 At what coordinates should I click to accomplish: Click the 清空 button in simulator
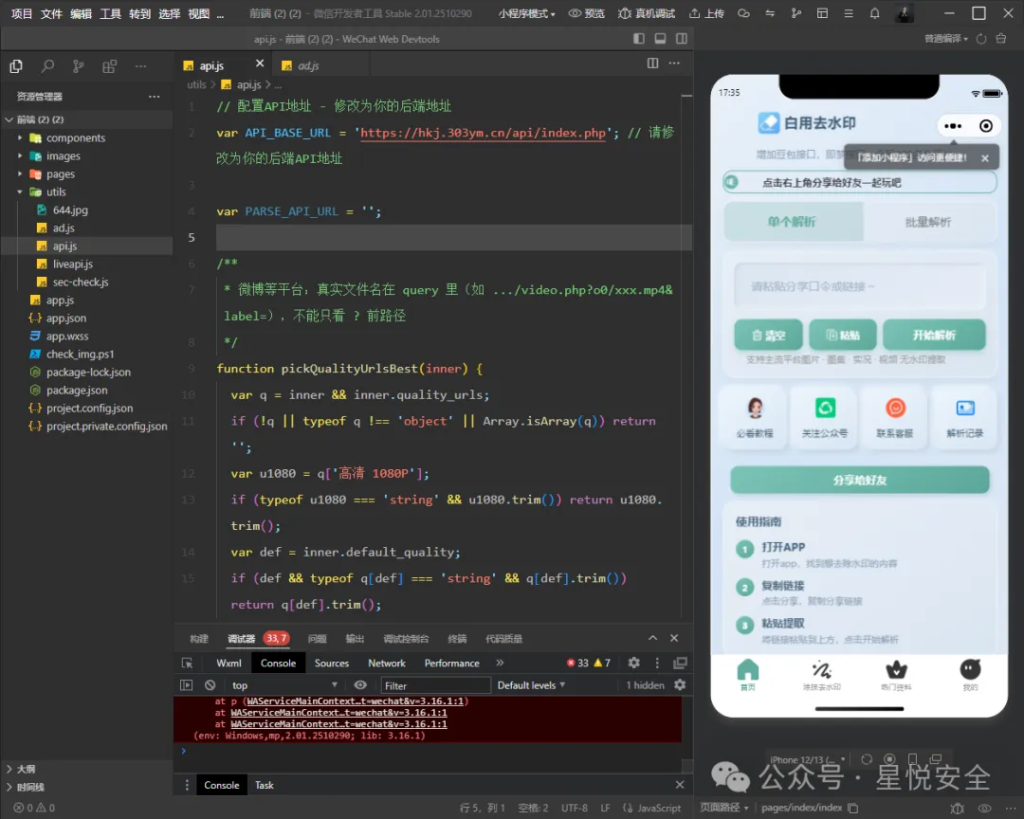point(768,335)
